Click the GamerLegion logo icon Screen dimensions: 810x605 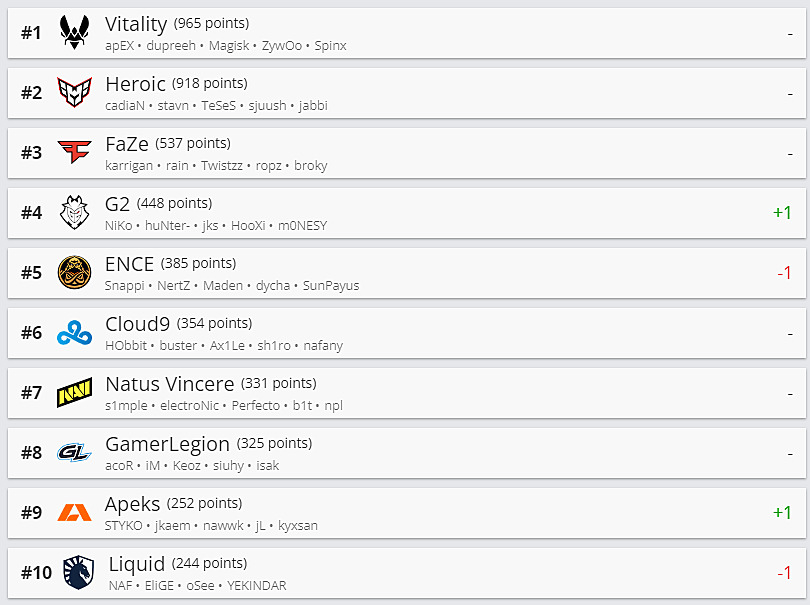74,453
